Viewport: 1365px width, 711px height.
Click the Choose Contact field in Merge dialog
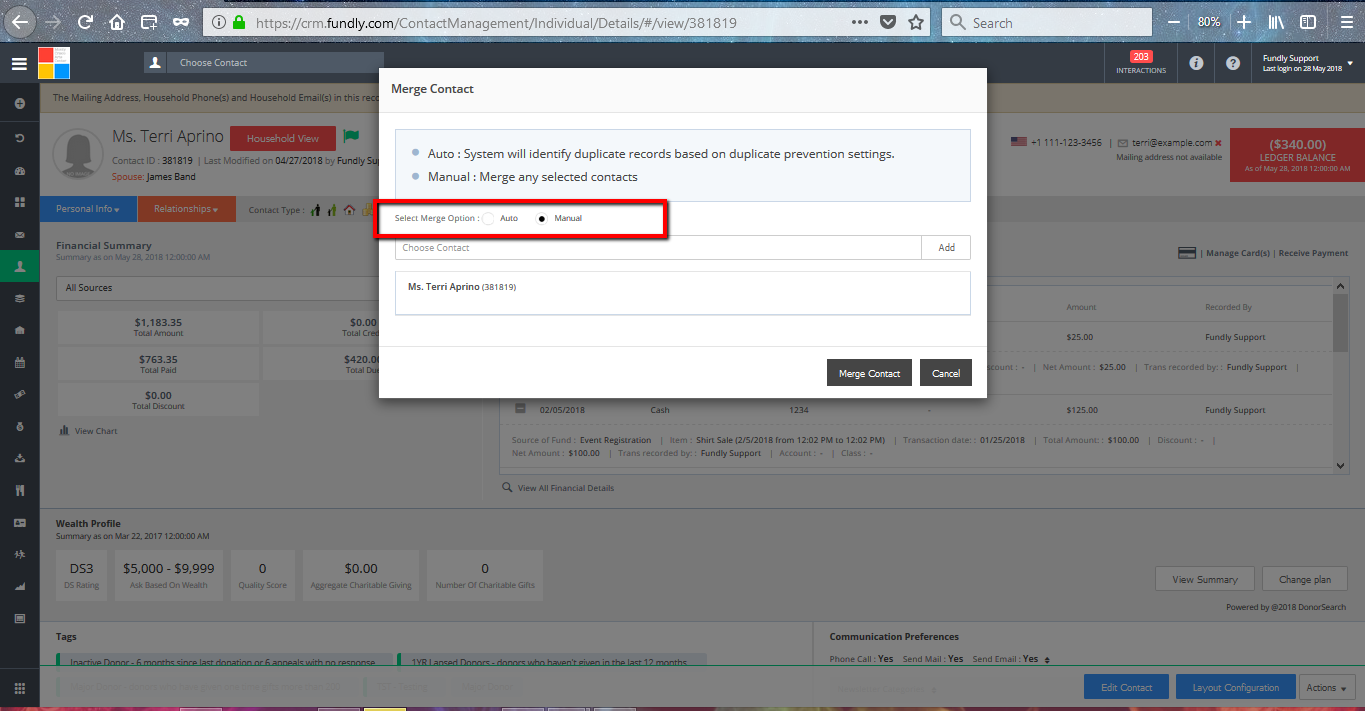click(658, 248)
